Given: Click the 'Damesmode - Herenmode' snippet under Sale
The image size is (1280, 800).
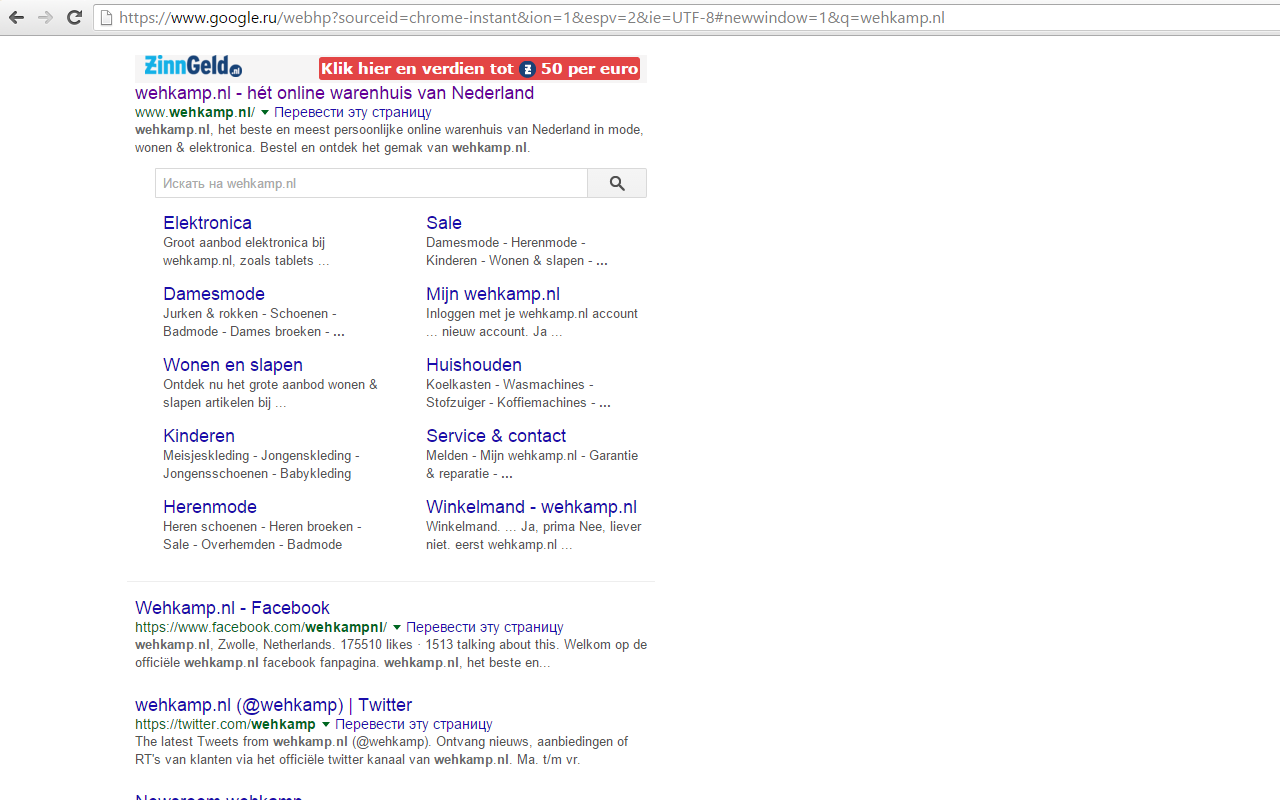Looking at the screenshot, I should [506, 242].
